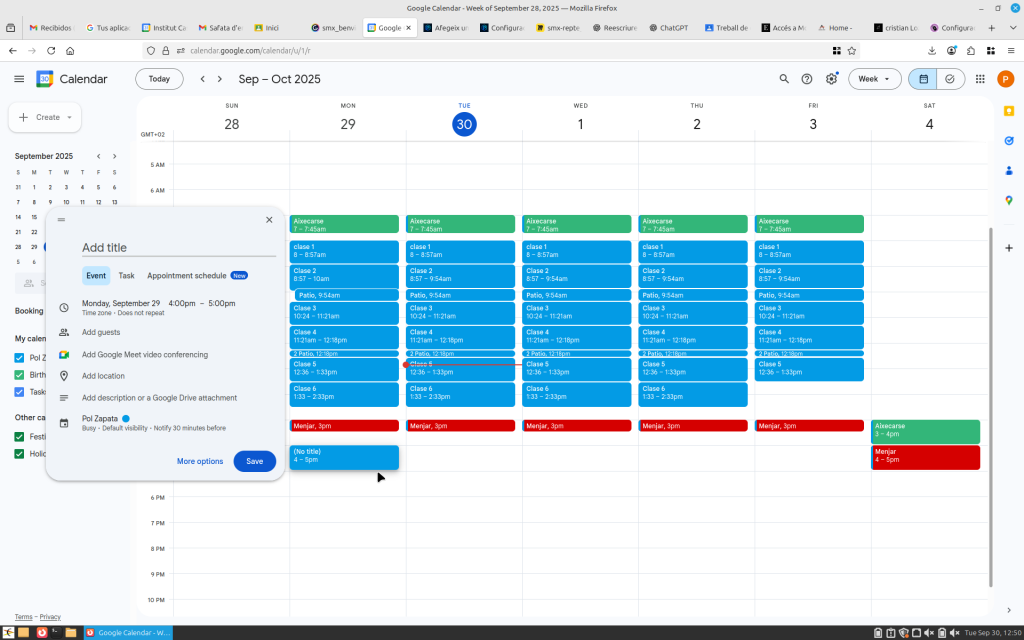Open Google Keep in the side panel
Screen dimensions: 1024x640
tap(1009, 111)
